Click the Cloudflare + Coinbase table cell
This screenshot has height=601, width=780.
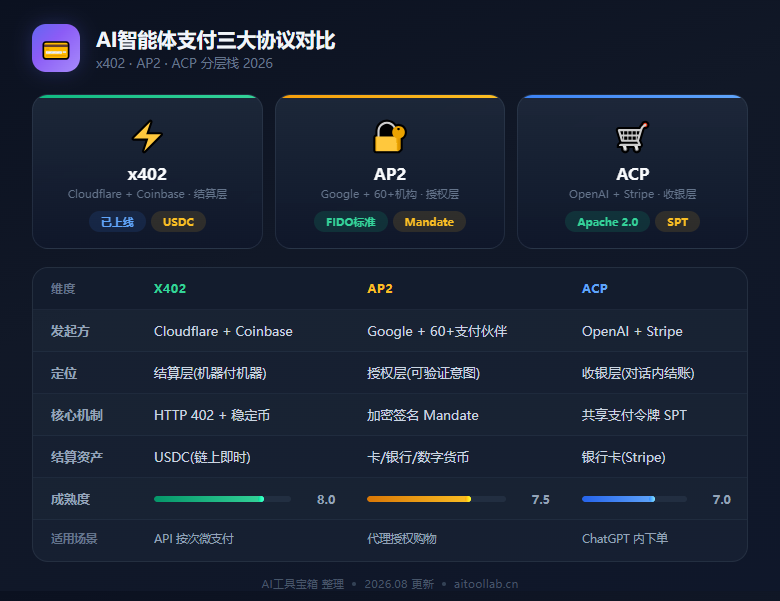pos(223,331)
